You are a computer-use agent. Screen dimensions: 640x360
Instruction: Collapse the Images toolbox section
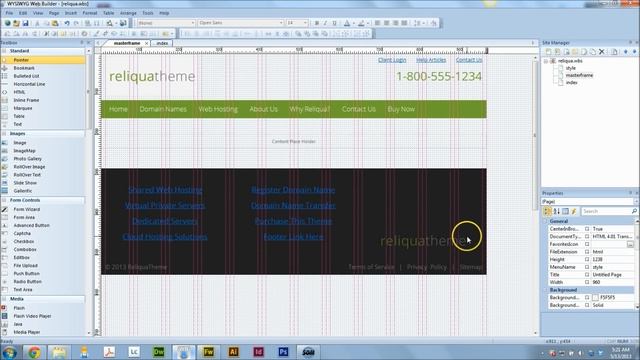point(4,134)
